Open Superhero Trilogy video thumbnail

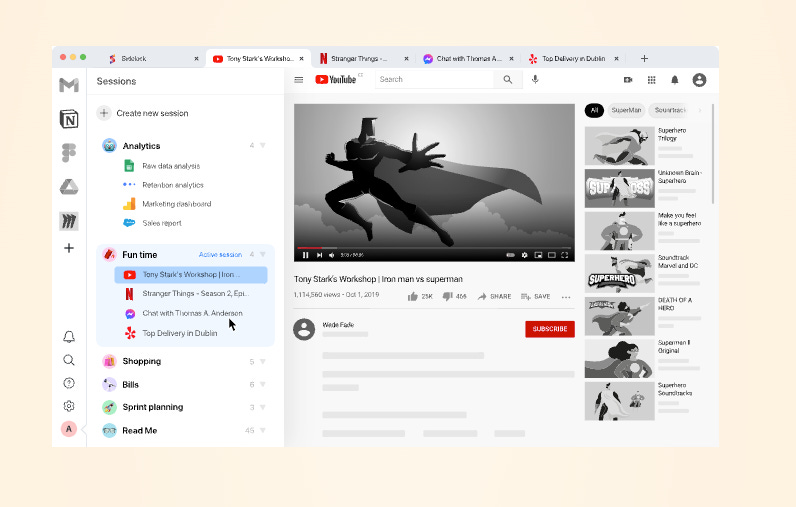coord(619,146)
